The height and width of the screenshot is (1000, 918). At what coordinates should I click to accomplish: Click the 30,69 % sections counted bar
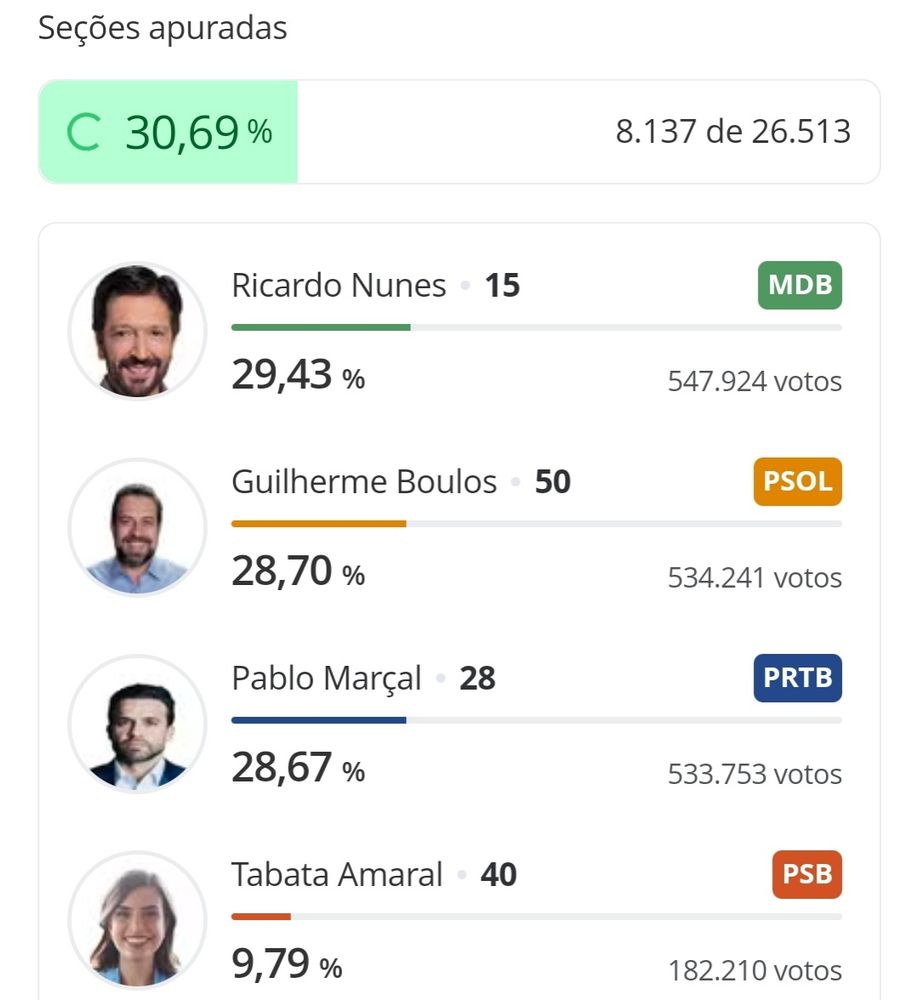click(x=459, y=132)
